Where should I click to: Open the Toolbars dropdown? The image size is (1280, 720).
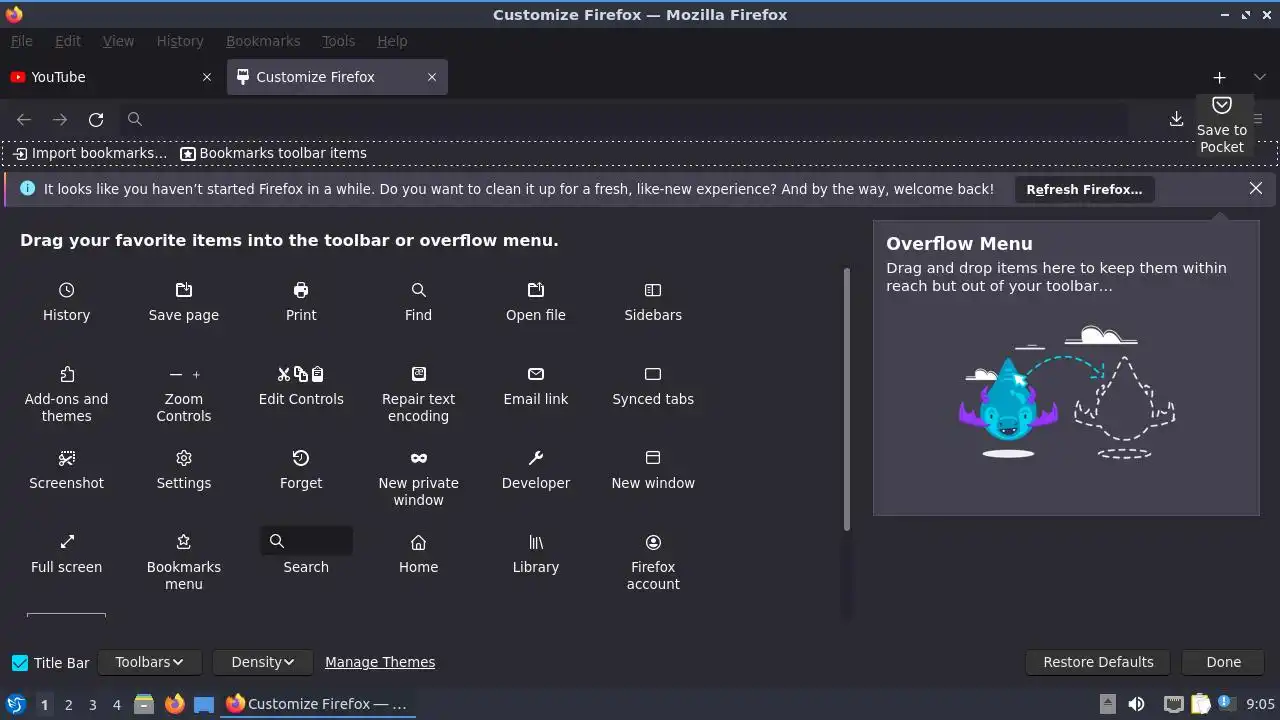pos(150,662)
